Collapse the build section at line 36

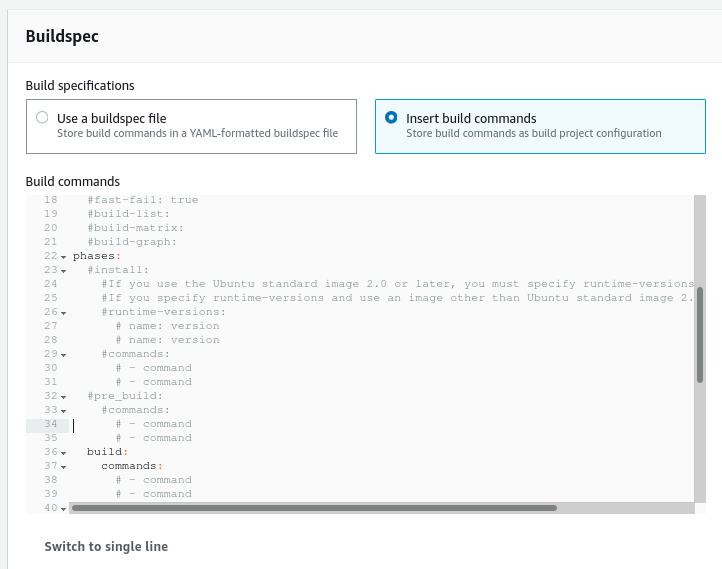(64, 453)
